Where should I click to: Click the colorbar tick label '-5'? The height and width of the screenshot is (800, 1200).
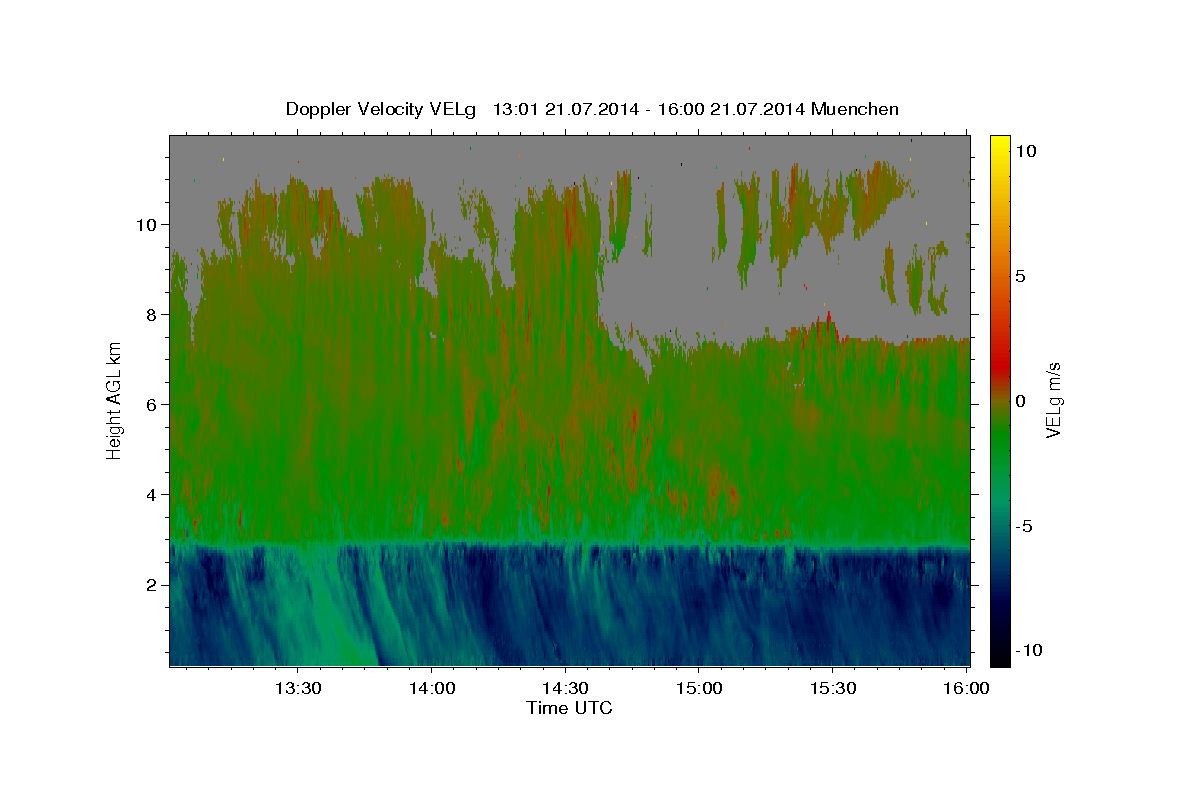[x=1025, y=526]
